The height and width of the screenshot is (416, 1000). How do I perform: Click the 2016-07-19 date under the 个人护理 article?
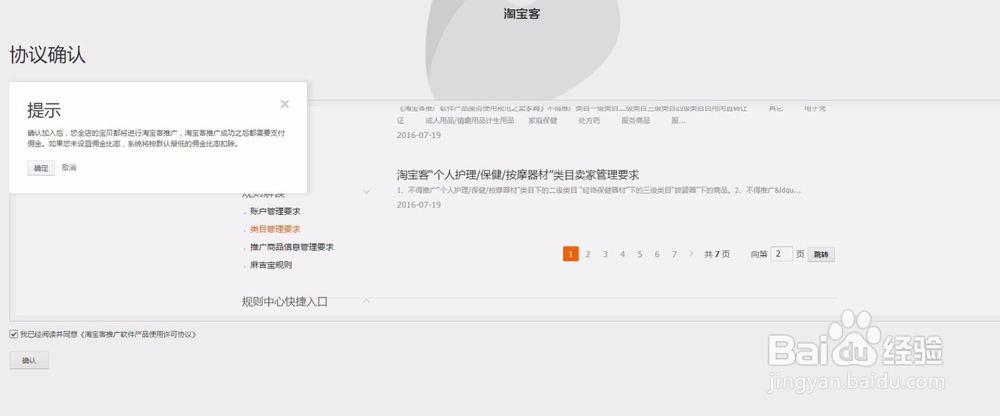pos(418,205)
